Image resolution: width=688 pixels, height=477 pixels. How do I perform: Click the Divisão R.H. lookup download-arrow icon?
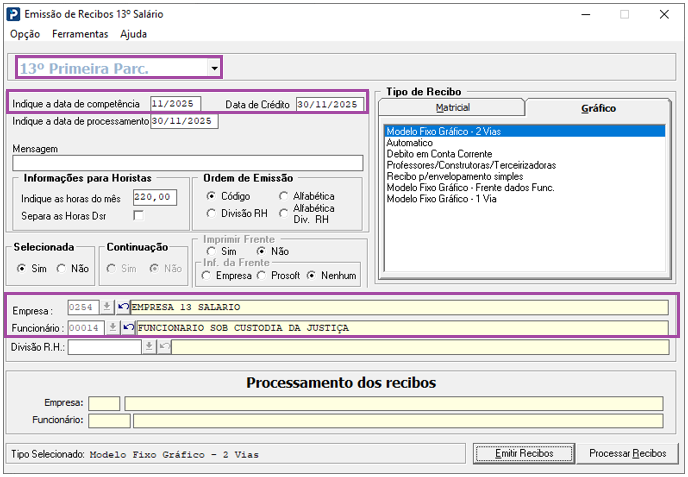click(x=149, y=347)
